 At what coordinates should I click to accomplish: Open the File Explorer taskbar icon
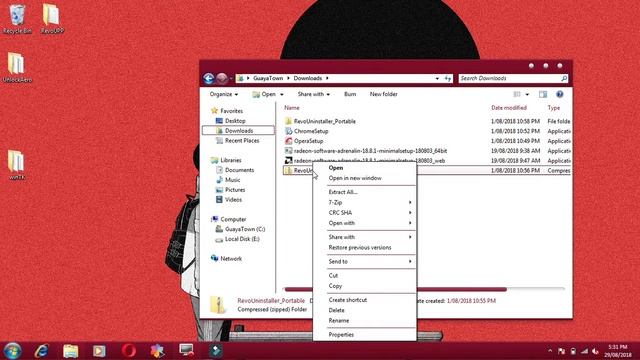[71, 351]
